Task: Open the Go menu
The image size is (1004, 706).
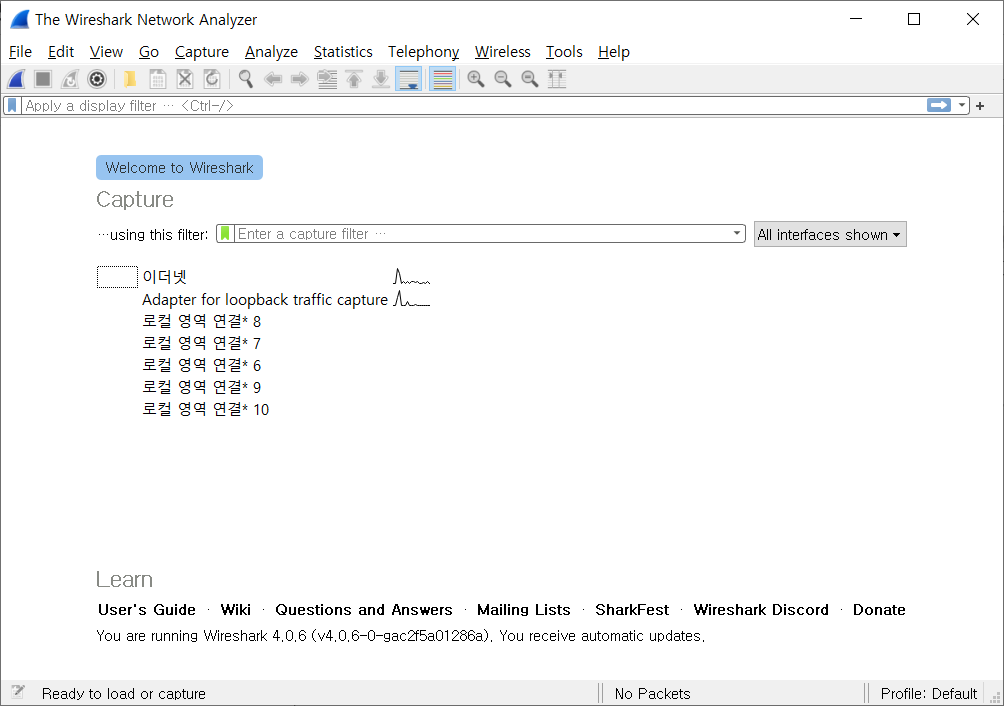Action: tap(149, 52)
